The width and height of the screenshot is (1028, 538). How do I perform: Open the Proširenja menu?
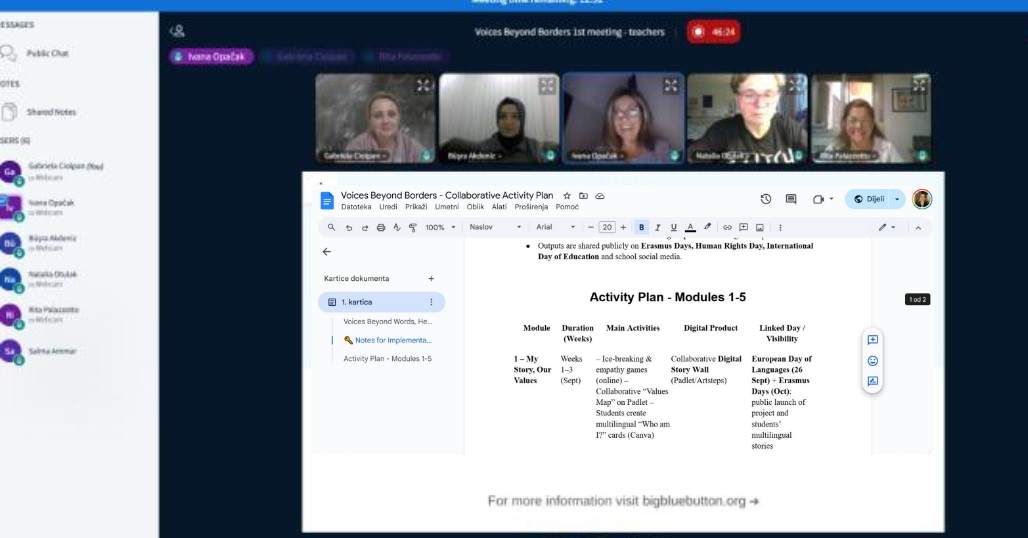(x=531, y=207)
